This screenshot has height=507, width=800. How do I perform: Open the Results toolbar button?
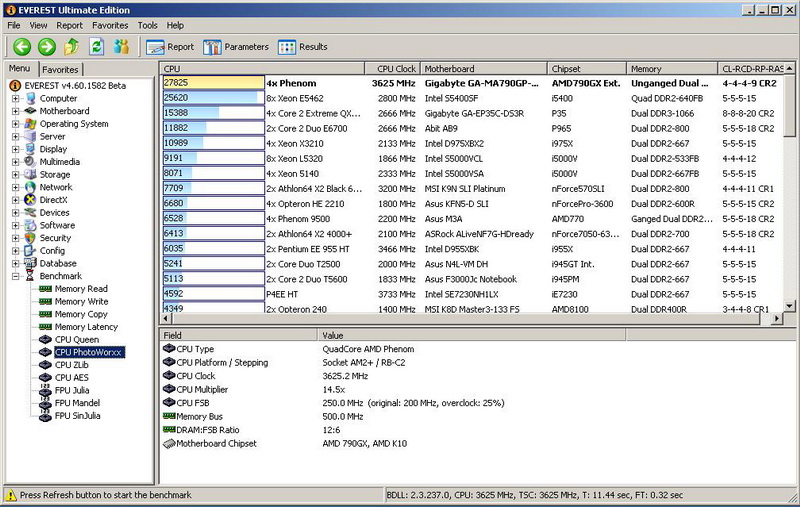pos(303,47)
